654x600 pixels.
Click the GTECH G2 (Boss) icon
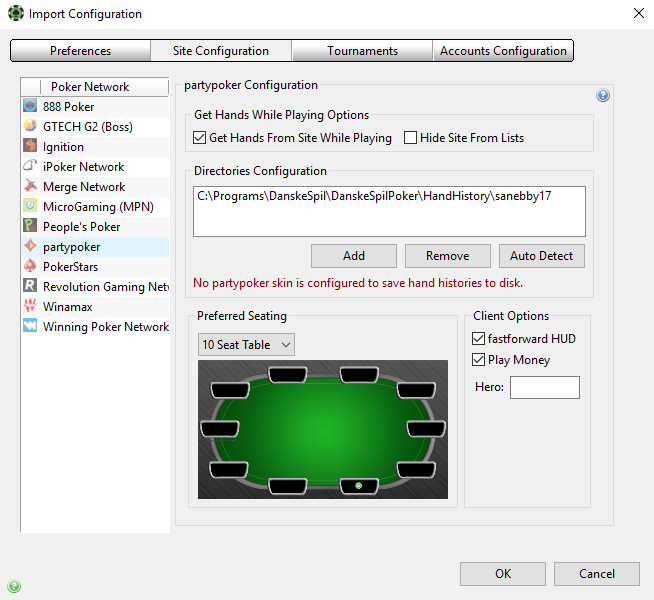30,126
